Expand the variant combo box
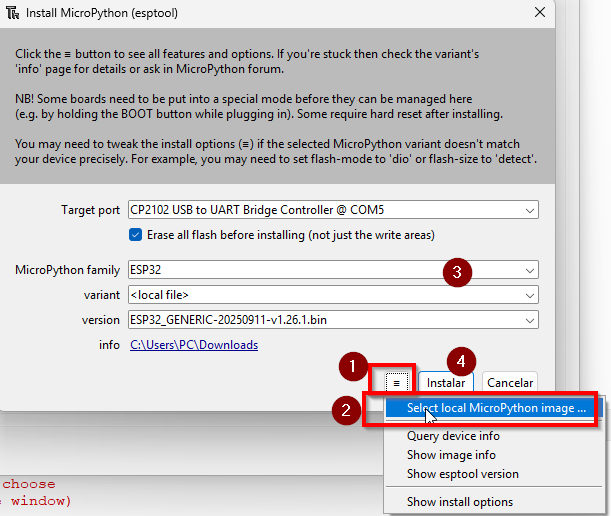This screenshot has width=611, height=516. pyautogui.click(x=528, y=295)
